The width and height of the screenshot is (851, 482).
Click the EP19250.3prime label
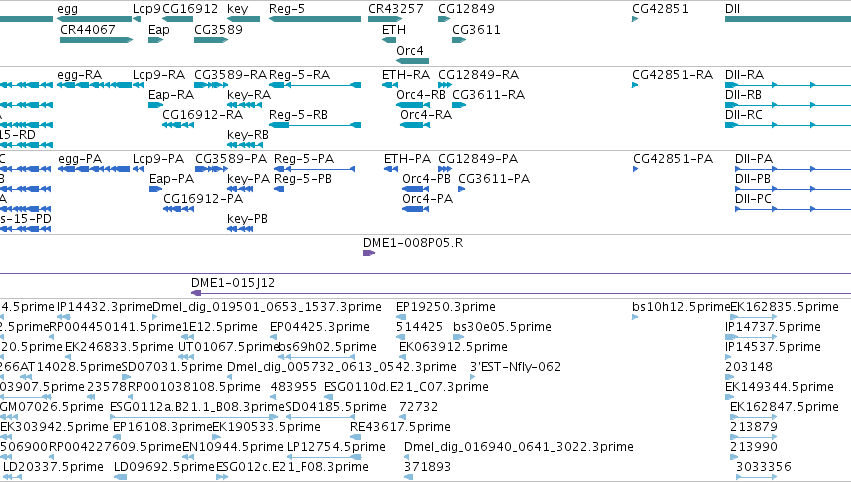coord(446,307)
